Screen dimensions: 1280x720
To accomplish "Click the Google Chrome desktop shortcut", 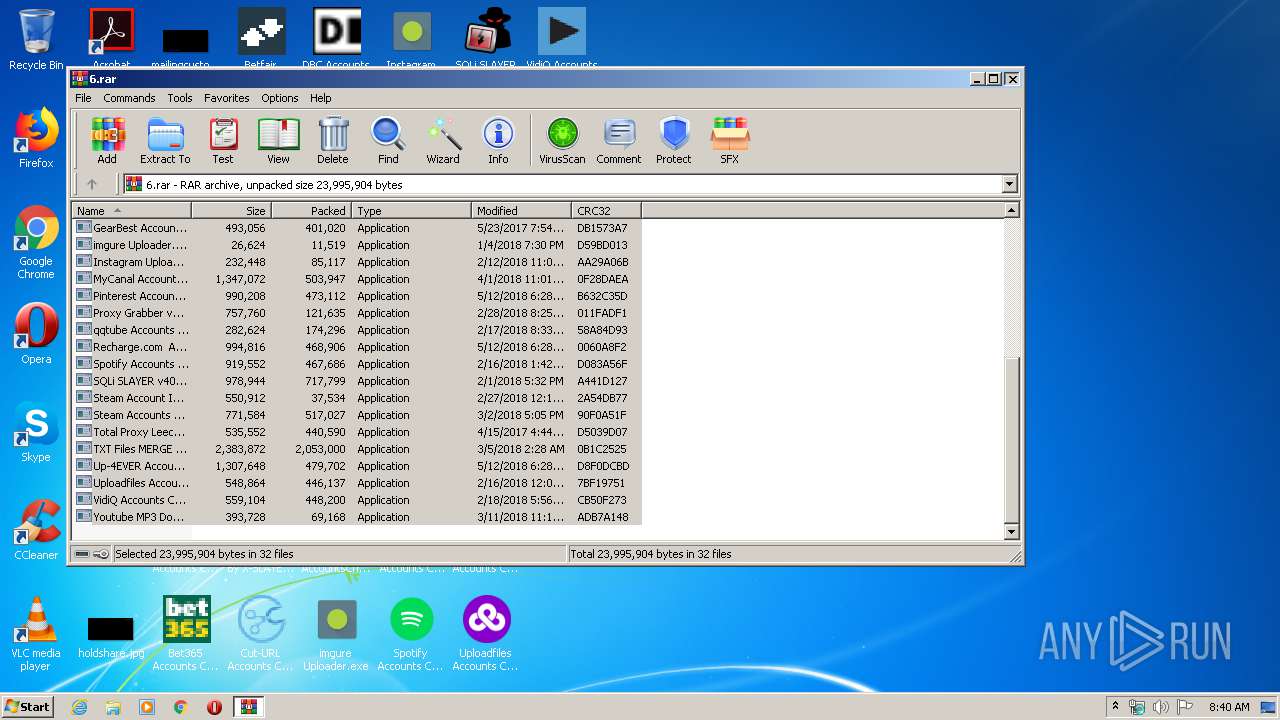I will [x=36, y=242].
